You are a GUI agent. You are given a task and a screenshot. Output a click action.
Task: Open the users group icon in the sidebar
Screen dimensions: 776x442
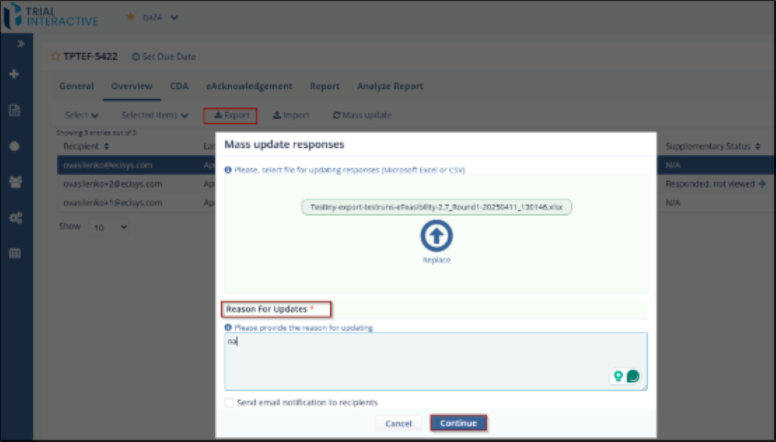[x=15, y=182]
